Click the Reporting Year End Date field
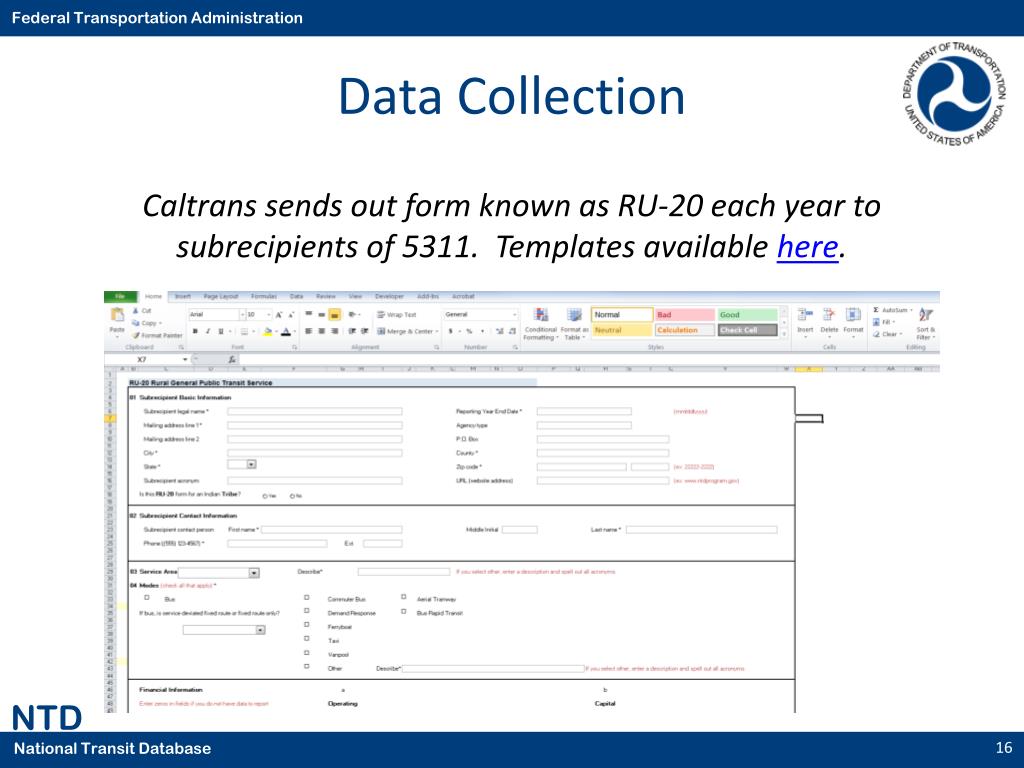This screenshot has width=1024, height=768. [x=584, y=411]
